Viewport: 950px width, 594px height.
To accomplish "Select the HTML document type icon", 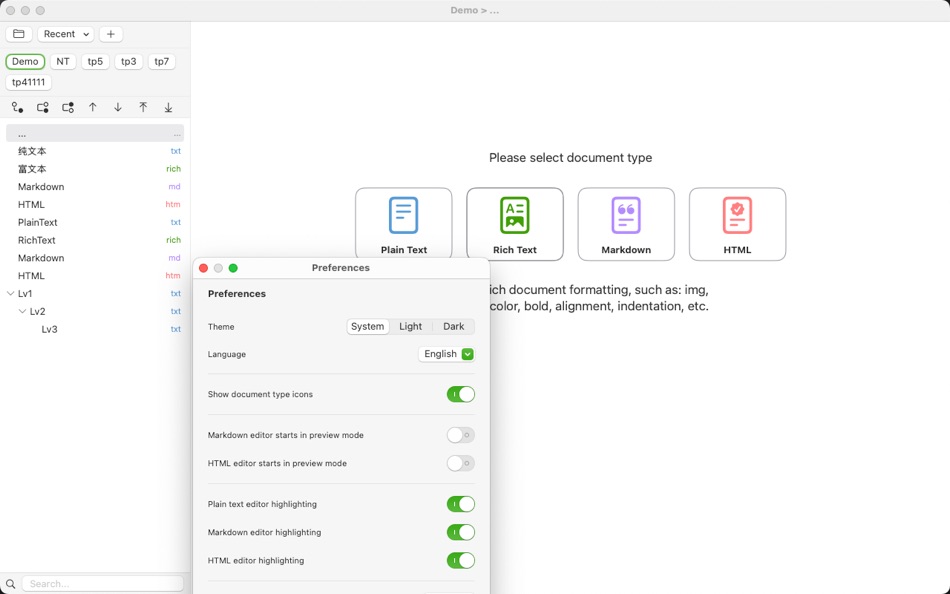I will click(x=737, y=223).
